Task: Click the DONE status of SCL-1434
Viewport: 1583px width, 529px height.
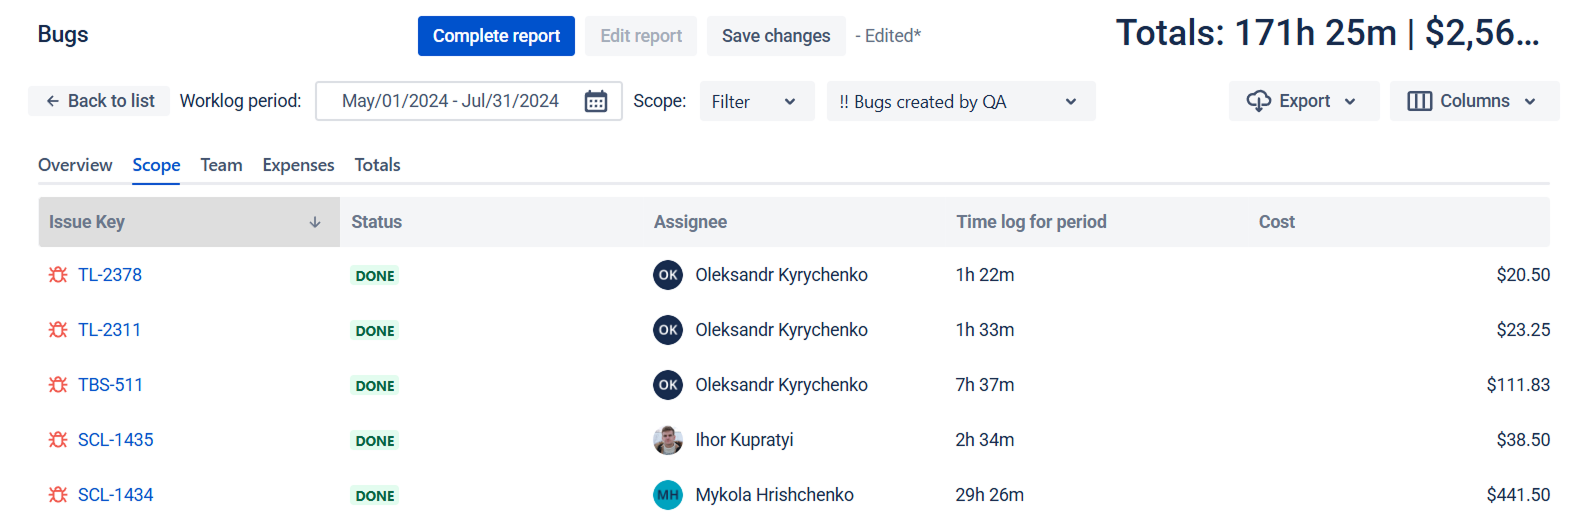Action: [375, 496]
